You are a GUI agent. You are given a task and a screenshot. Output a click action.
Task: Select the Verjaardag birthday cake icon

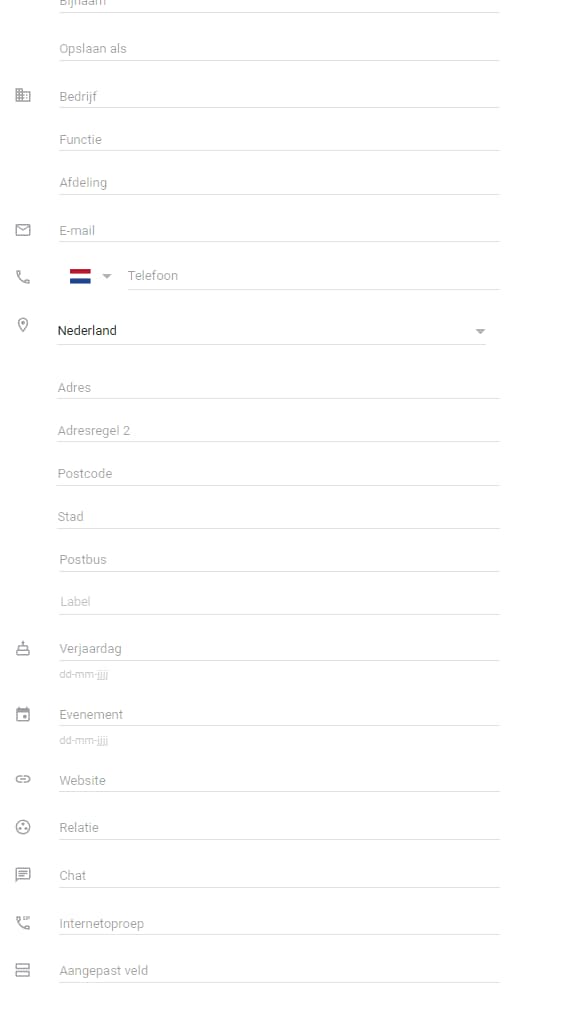tap(22, 647)
